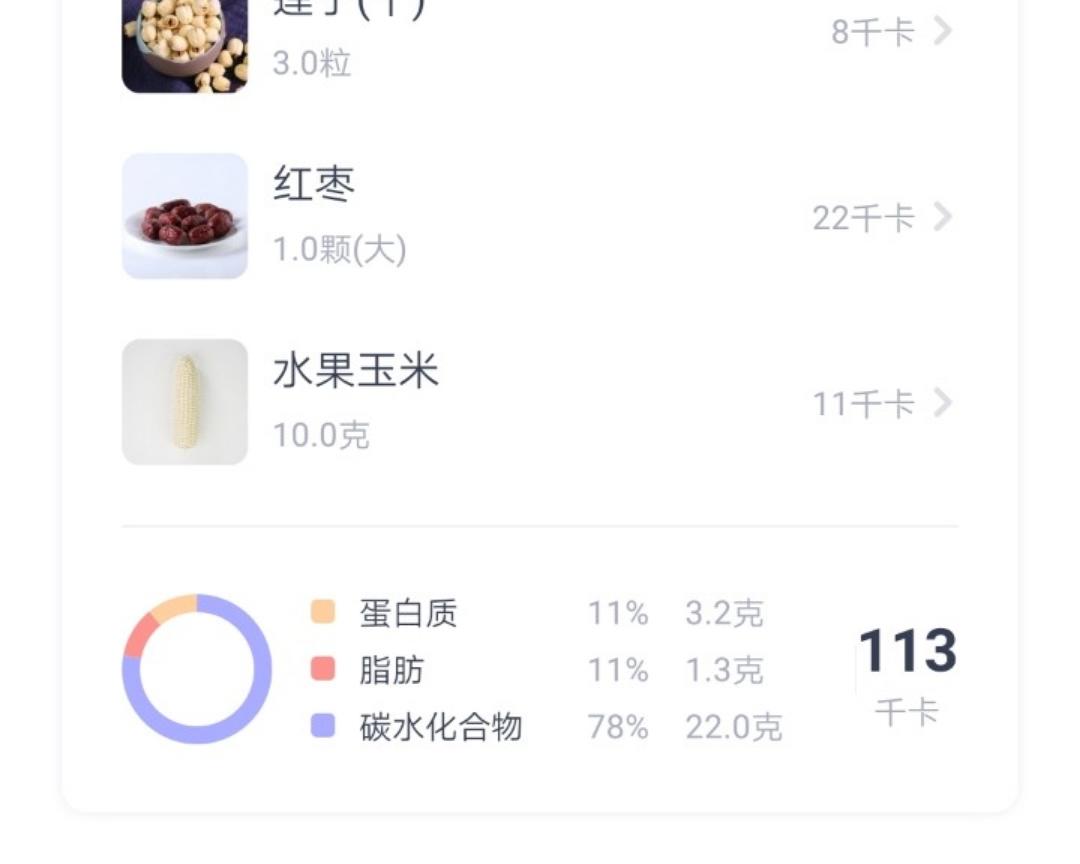Tap the 水果玉米 food name
This screenshot has height=864, width=1080.
pyautogui.click(x=355, y=371)
